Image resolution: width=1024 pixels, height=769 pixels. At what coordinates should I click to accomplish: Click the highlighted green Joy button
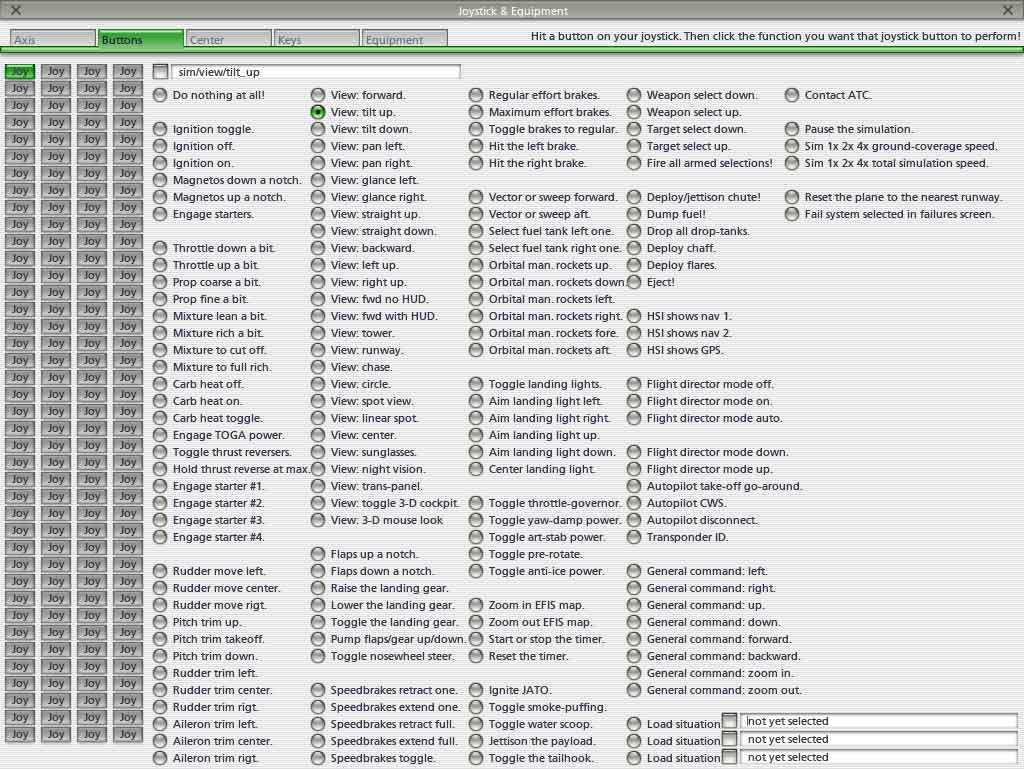pyautogui.click(x=20, y=72)
